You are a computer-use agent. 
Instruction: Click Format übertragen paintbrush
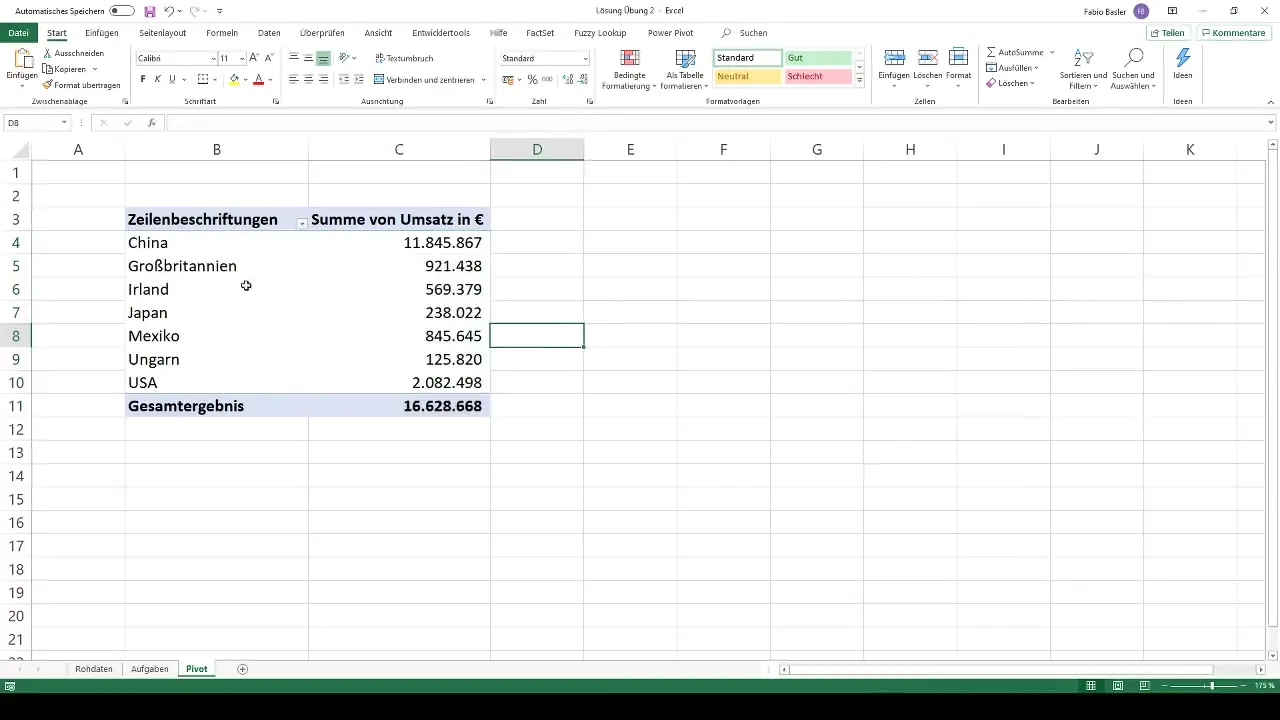(48, 85)
